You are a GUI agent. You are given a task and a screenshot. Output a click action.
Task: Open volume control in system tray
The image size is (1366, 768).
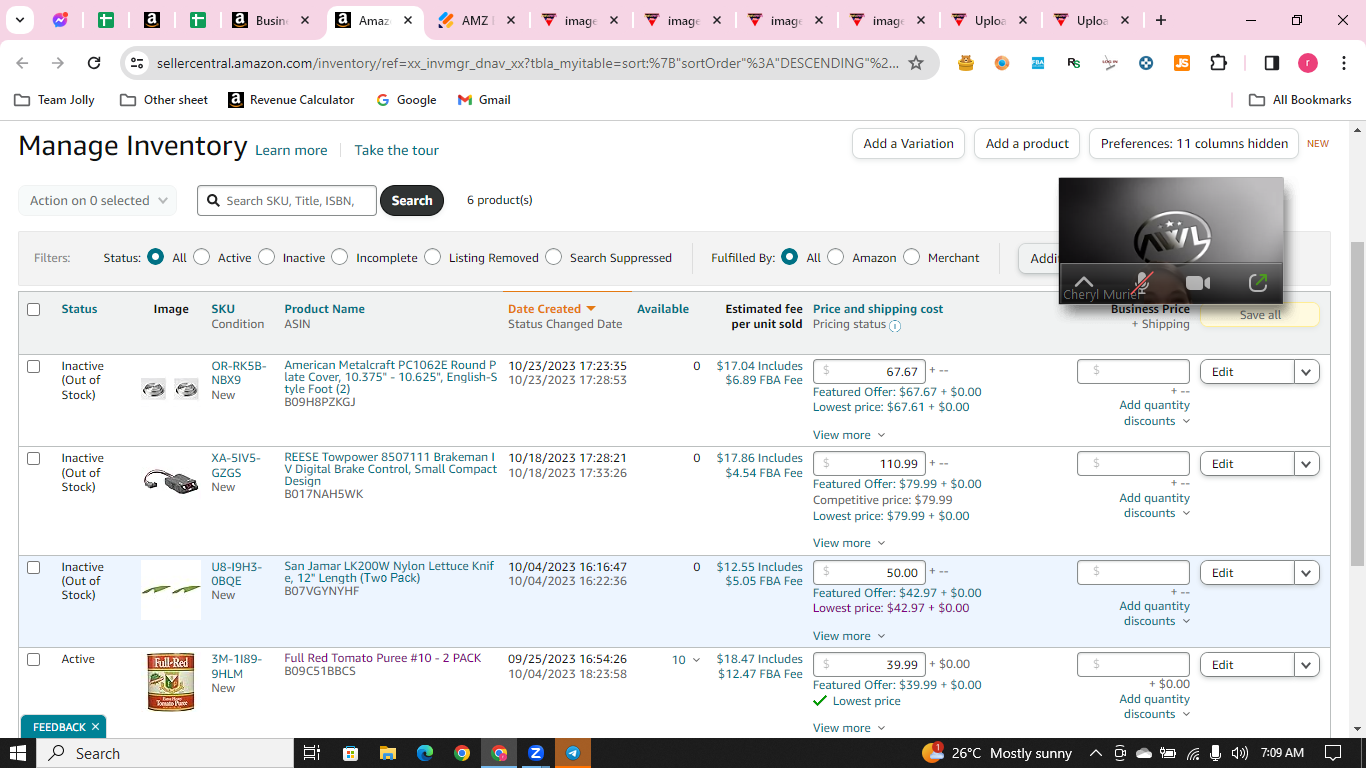coord(1240,753)
